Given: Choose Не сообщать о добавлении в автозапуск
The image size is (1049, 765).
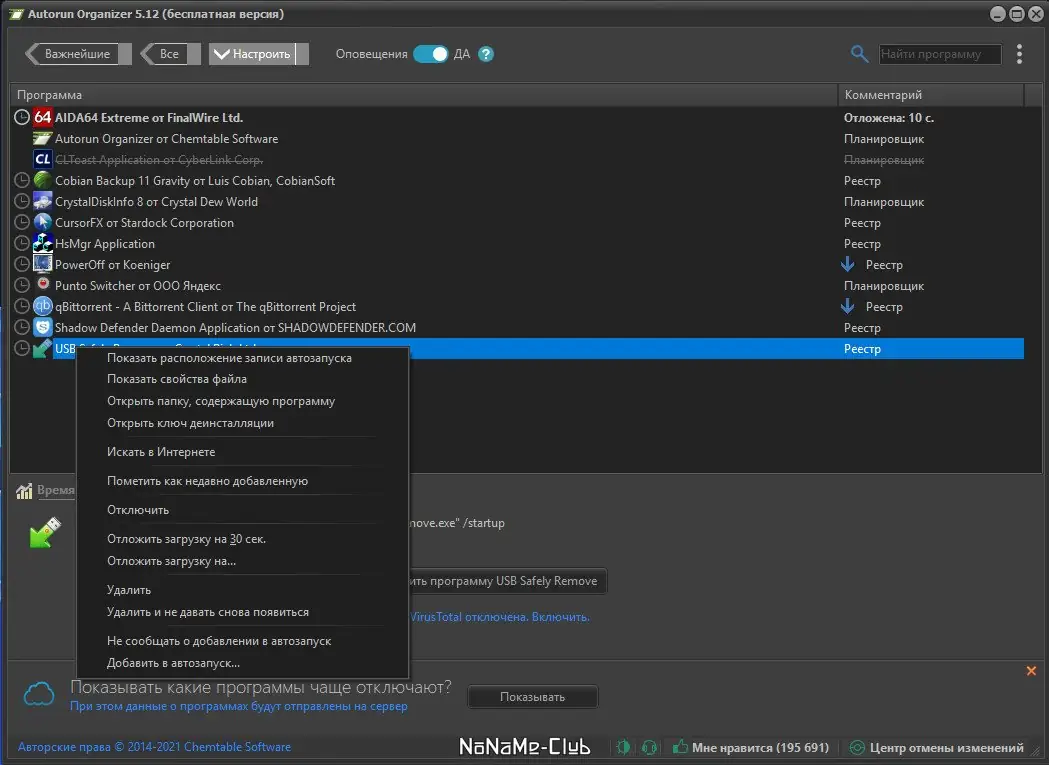Looking at the screenshot, I should click(219, 641).
